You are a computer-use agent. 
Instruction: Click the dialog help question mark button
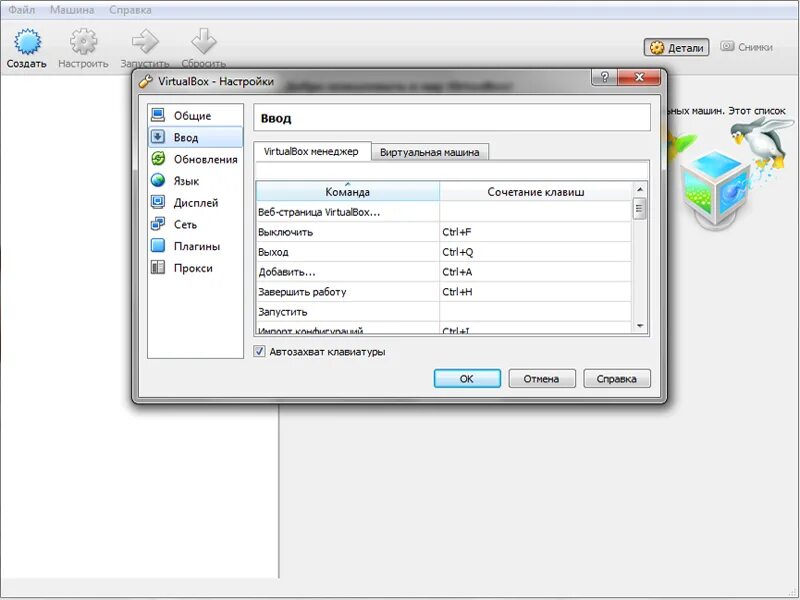tap(605, 77)
